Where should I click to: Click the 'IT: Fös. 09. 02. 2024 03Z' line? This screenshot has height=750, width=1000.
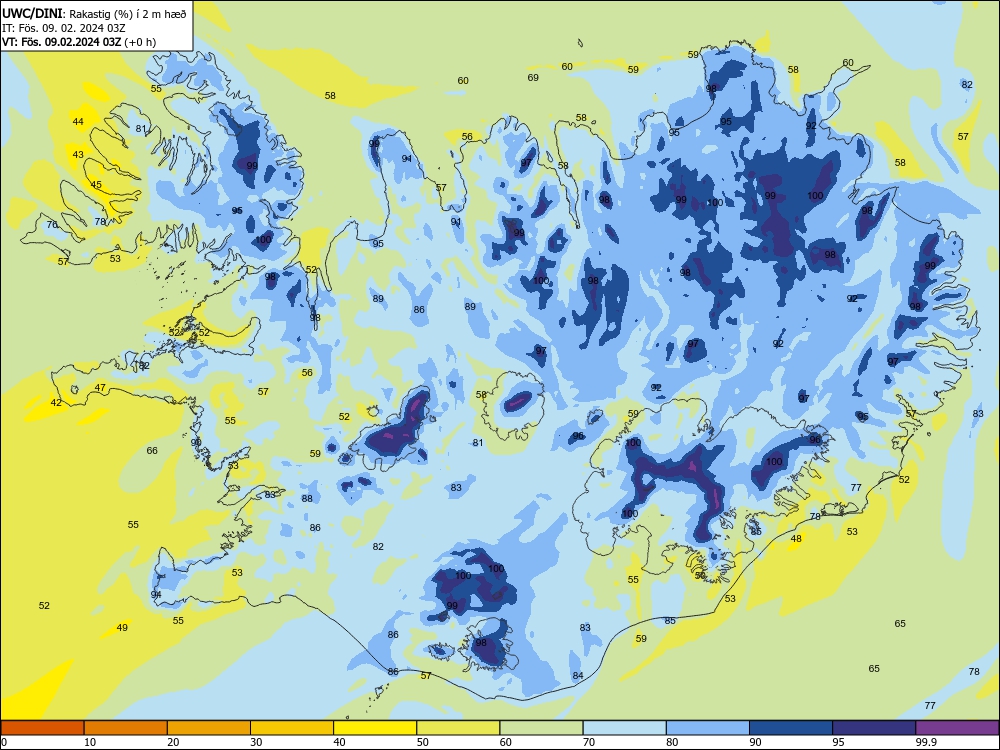(64, 28)
